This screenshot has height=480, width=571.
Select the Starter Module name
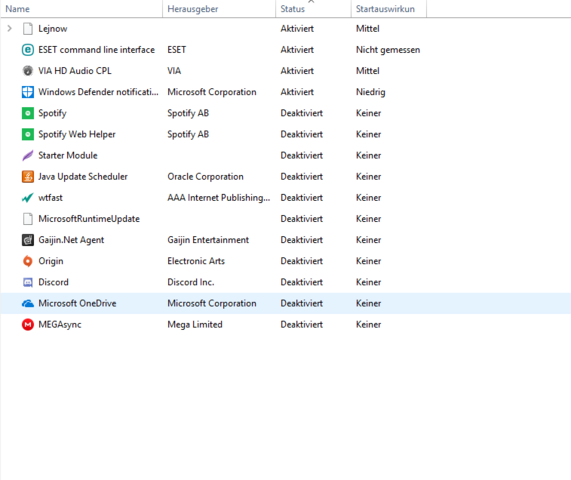[x=68, y=155]
